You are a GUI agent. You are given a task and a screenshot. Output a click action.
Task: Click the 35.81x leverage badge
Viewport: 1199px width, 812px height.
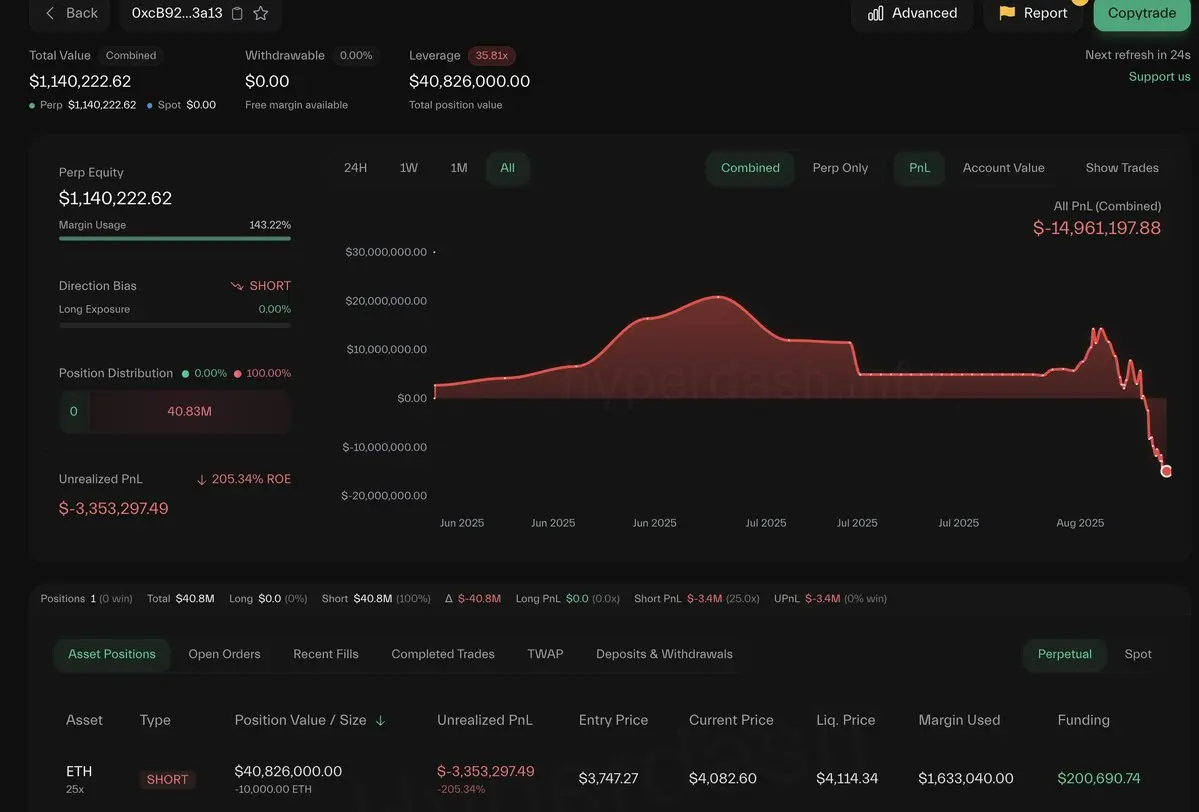pos(492,56)
